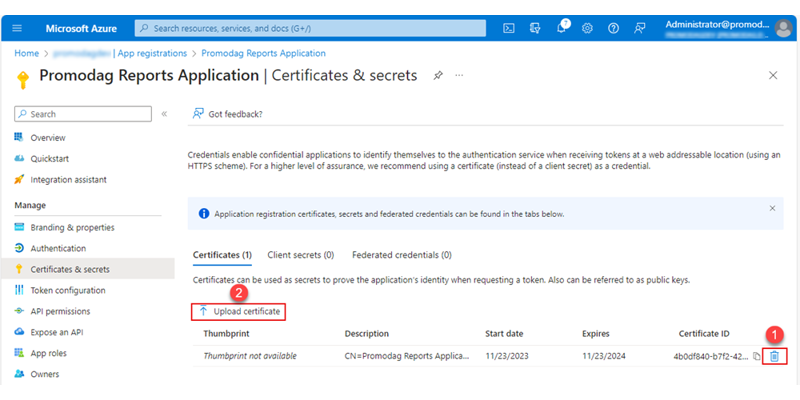Copy the certificate ID to the clipboard
Screen dimensions: 800x400
(757, 356)
